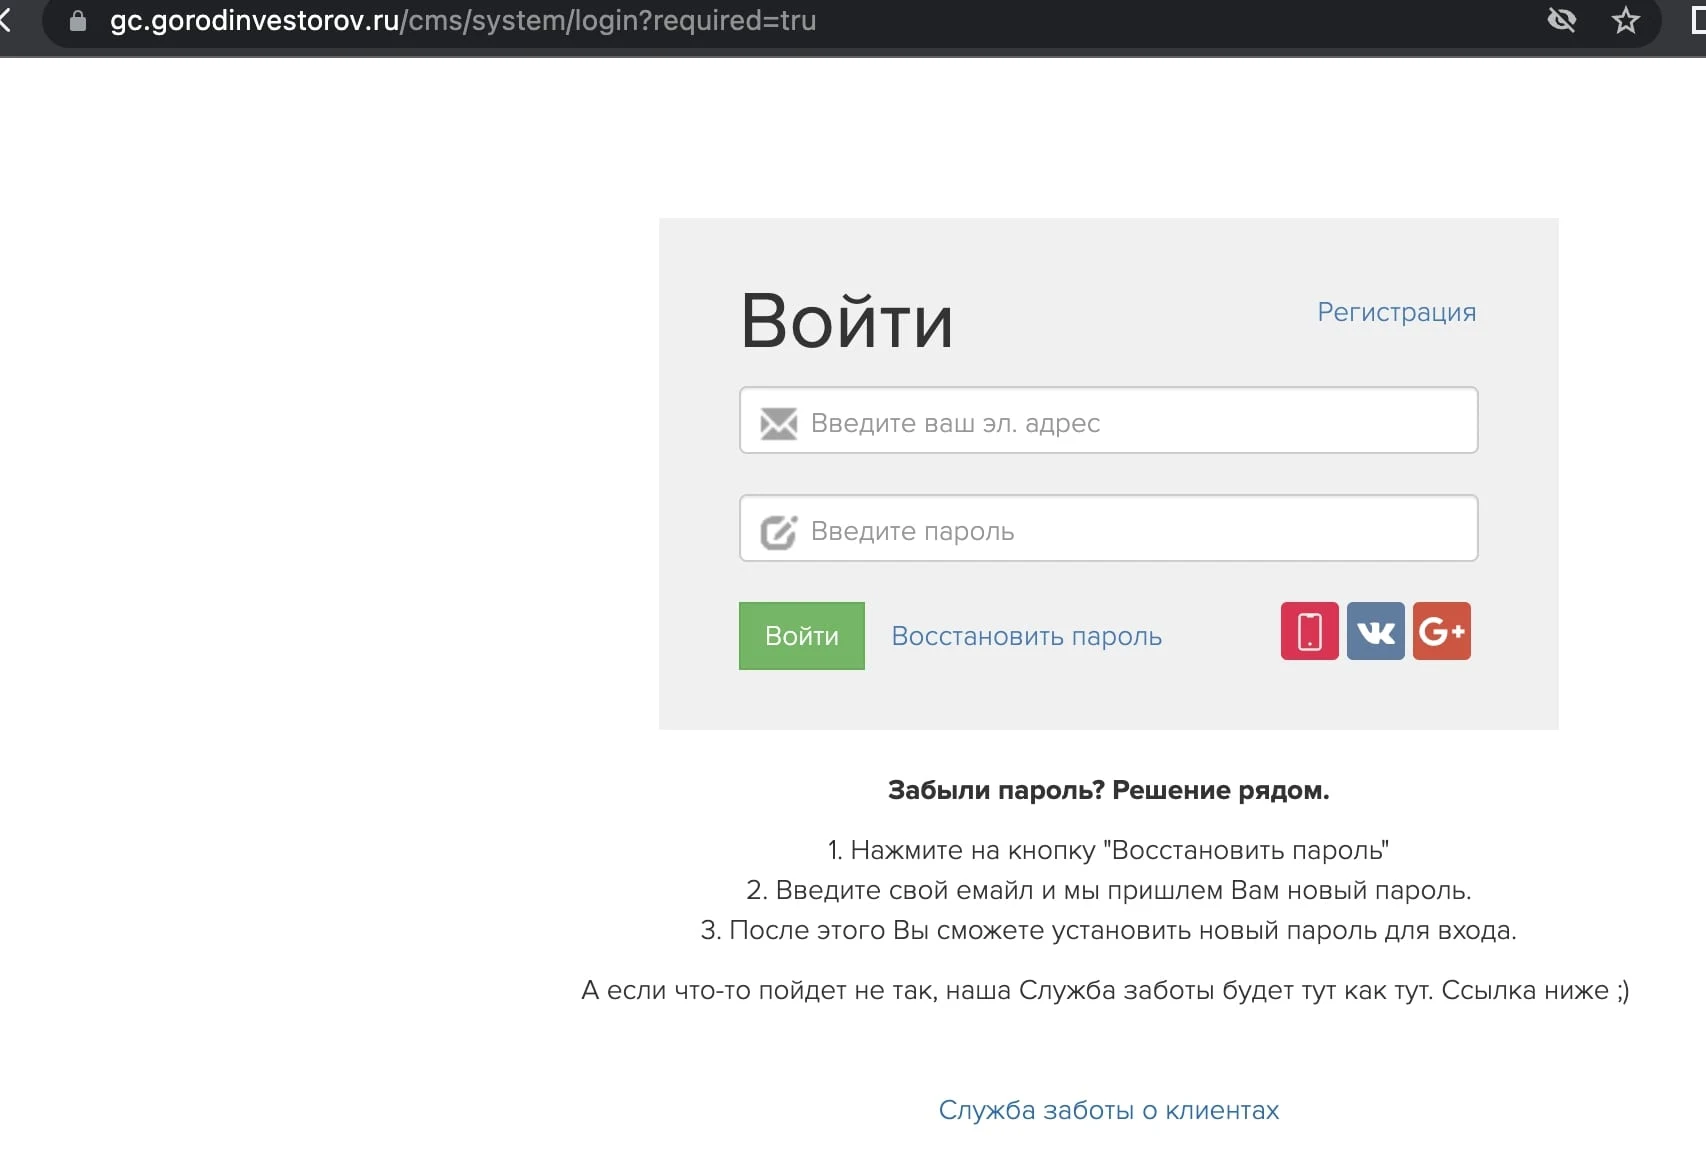The width and height of the screenshot is (1706, 1152).
Task: Click step 3 'После этого Вы сможете' text
Action: coord(1108,930)
